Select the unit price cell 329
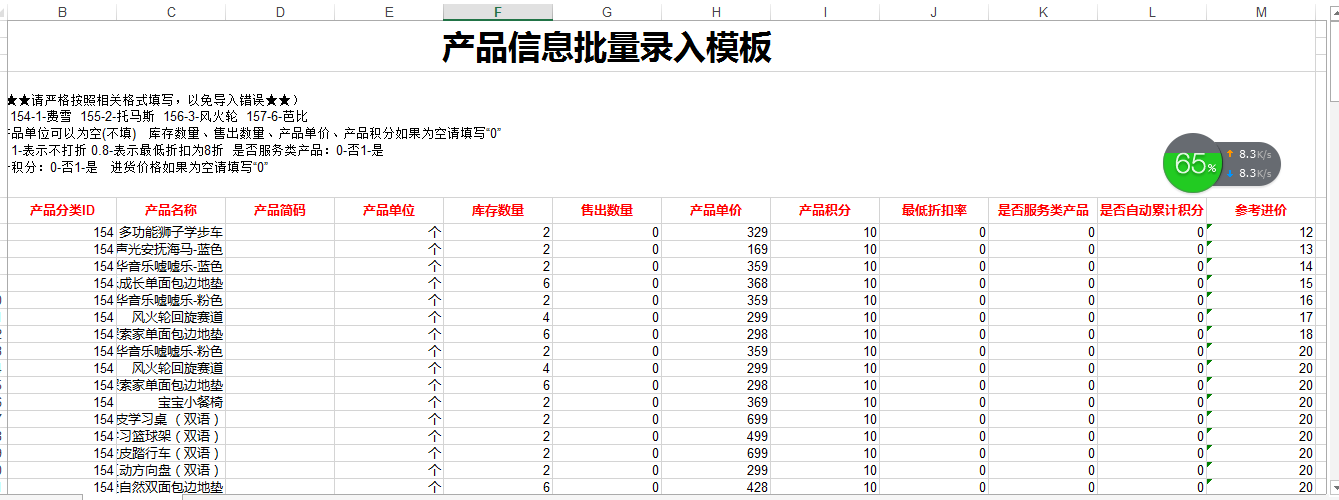1339x500 pixels. (716, 232)
